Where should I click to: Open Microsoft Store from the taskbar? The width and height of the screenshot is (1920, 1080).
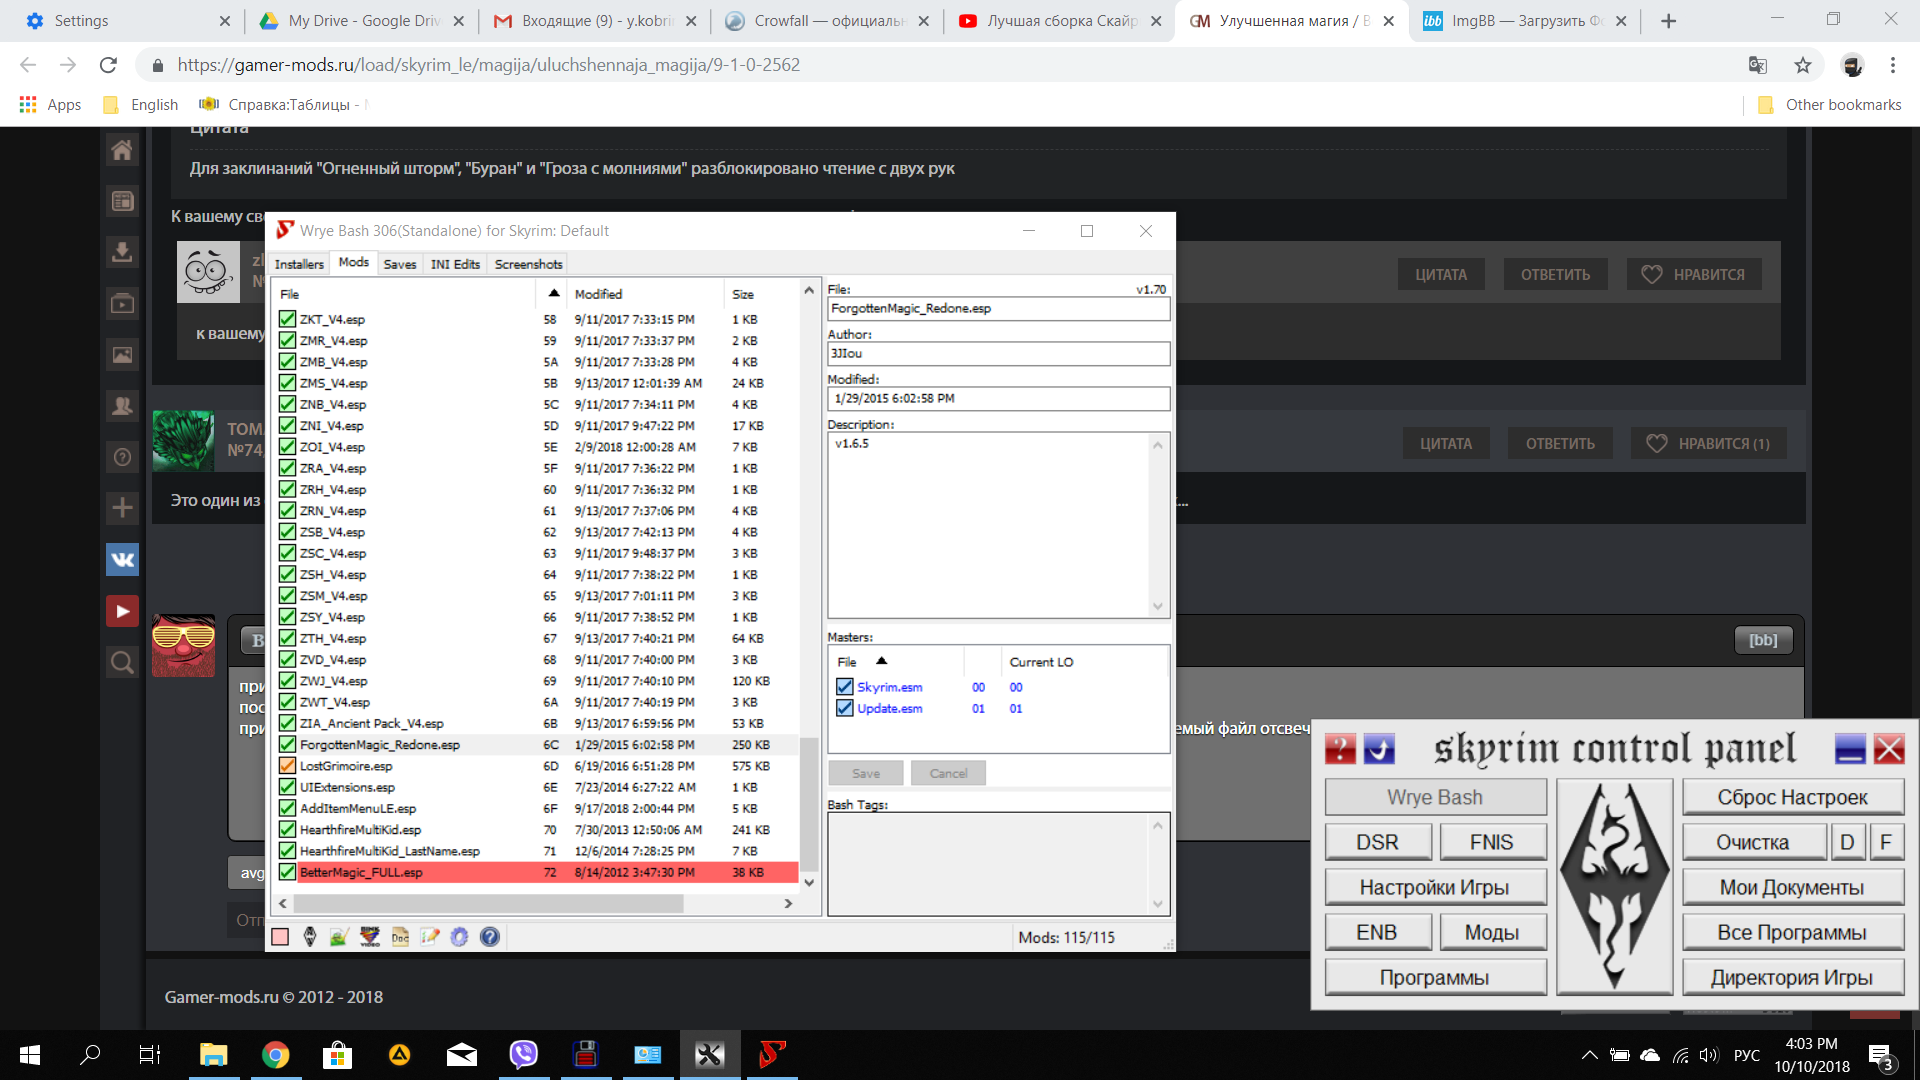point(337,1054)
